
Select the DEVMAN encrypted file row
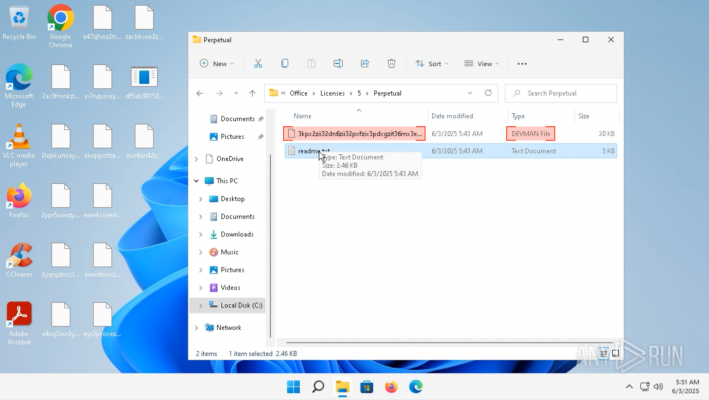pos(450,134)
